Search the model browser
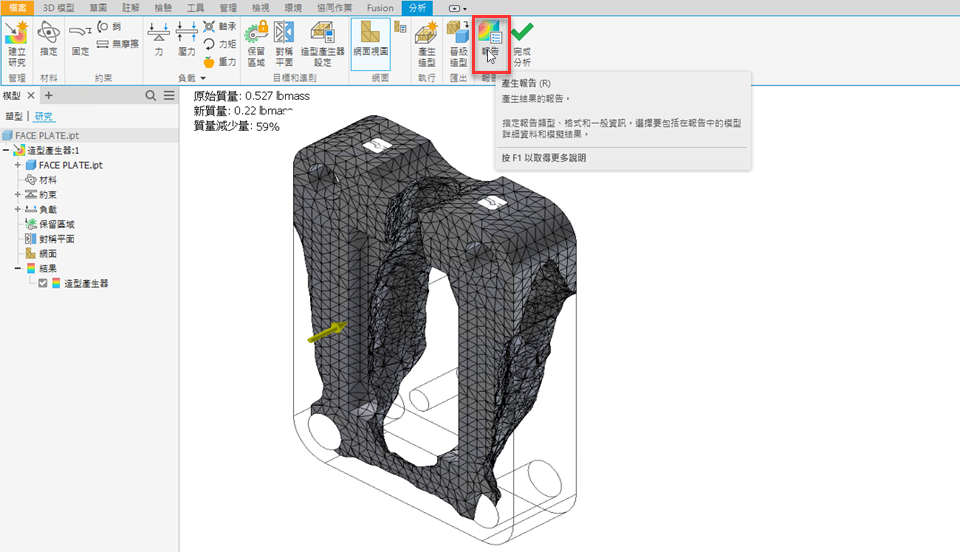Screen dimensions: 960x552 [x=151, y=95]
